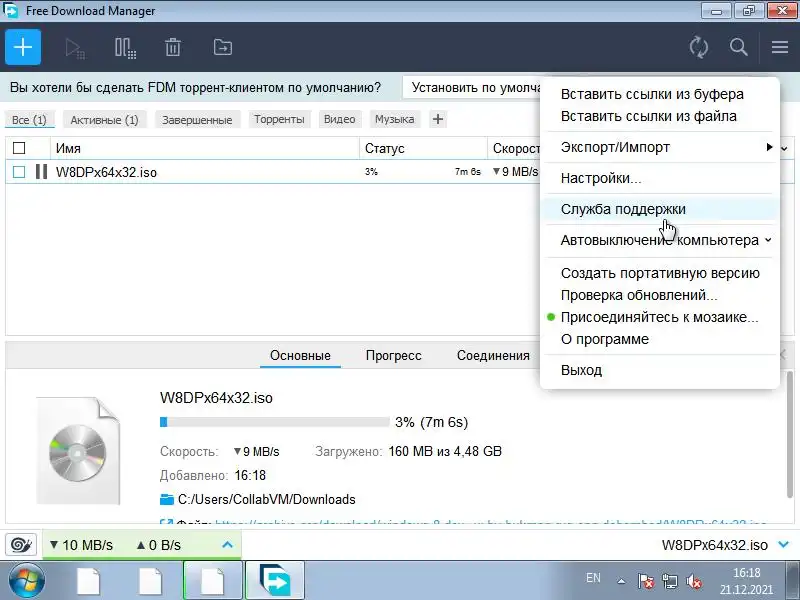Switch to the Основные details tab
Viewport: 800px width, 600px height.
(x=300, y=356)
